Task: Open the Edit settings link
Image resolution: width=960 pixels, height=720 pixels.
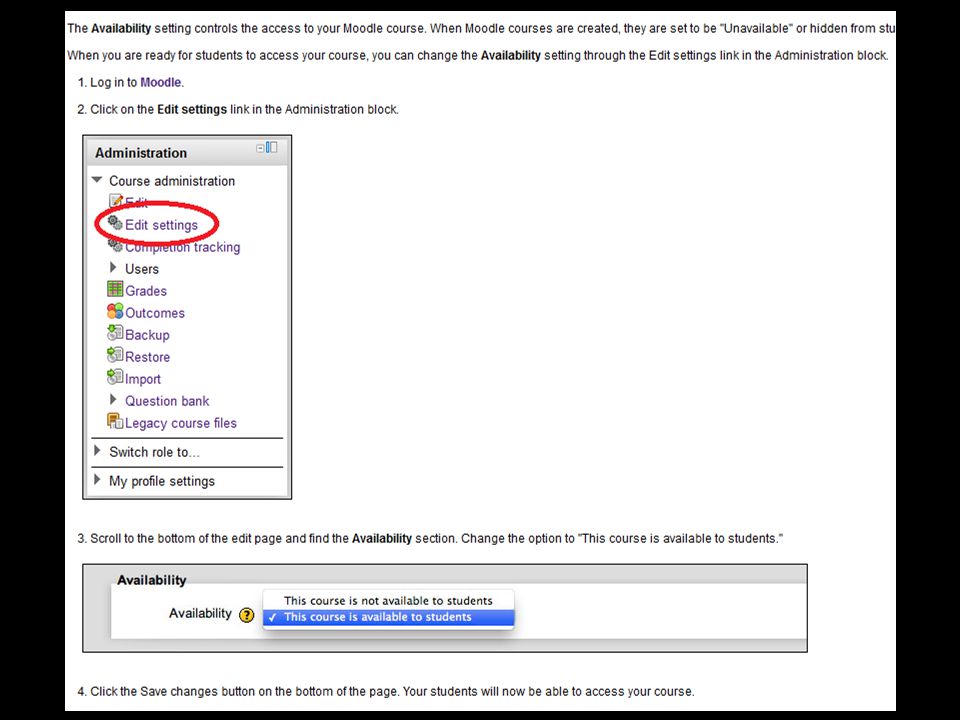Action: tap(162, 225)
